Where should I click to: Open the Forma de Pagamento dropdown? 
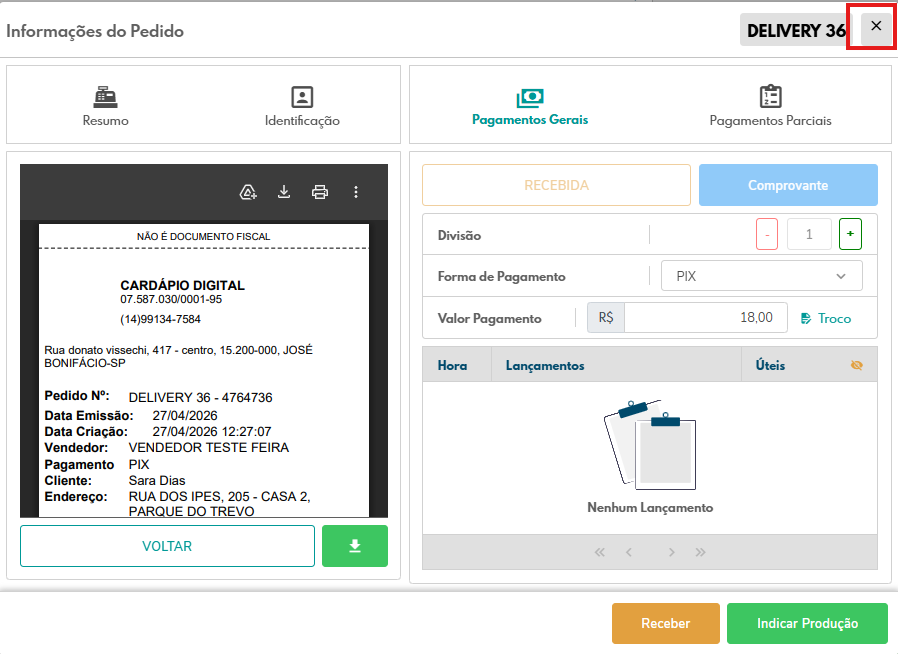click(x=761, y=276)
